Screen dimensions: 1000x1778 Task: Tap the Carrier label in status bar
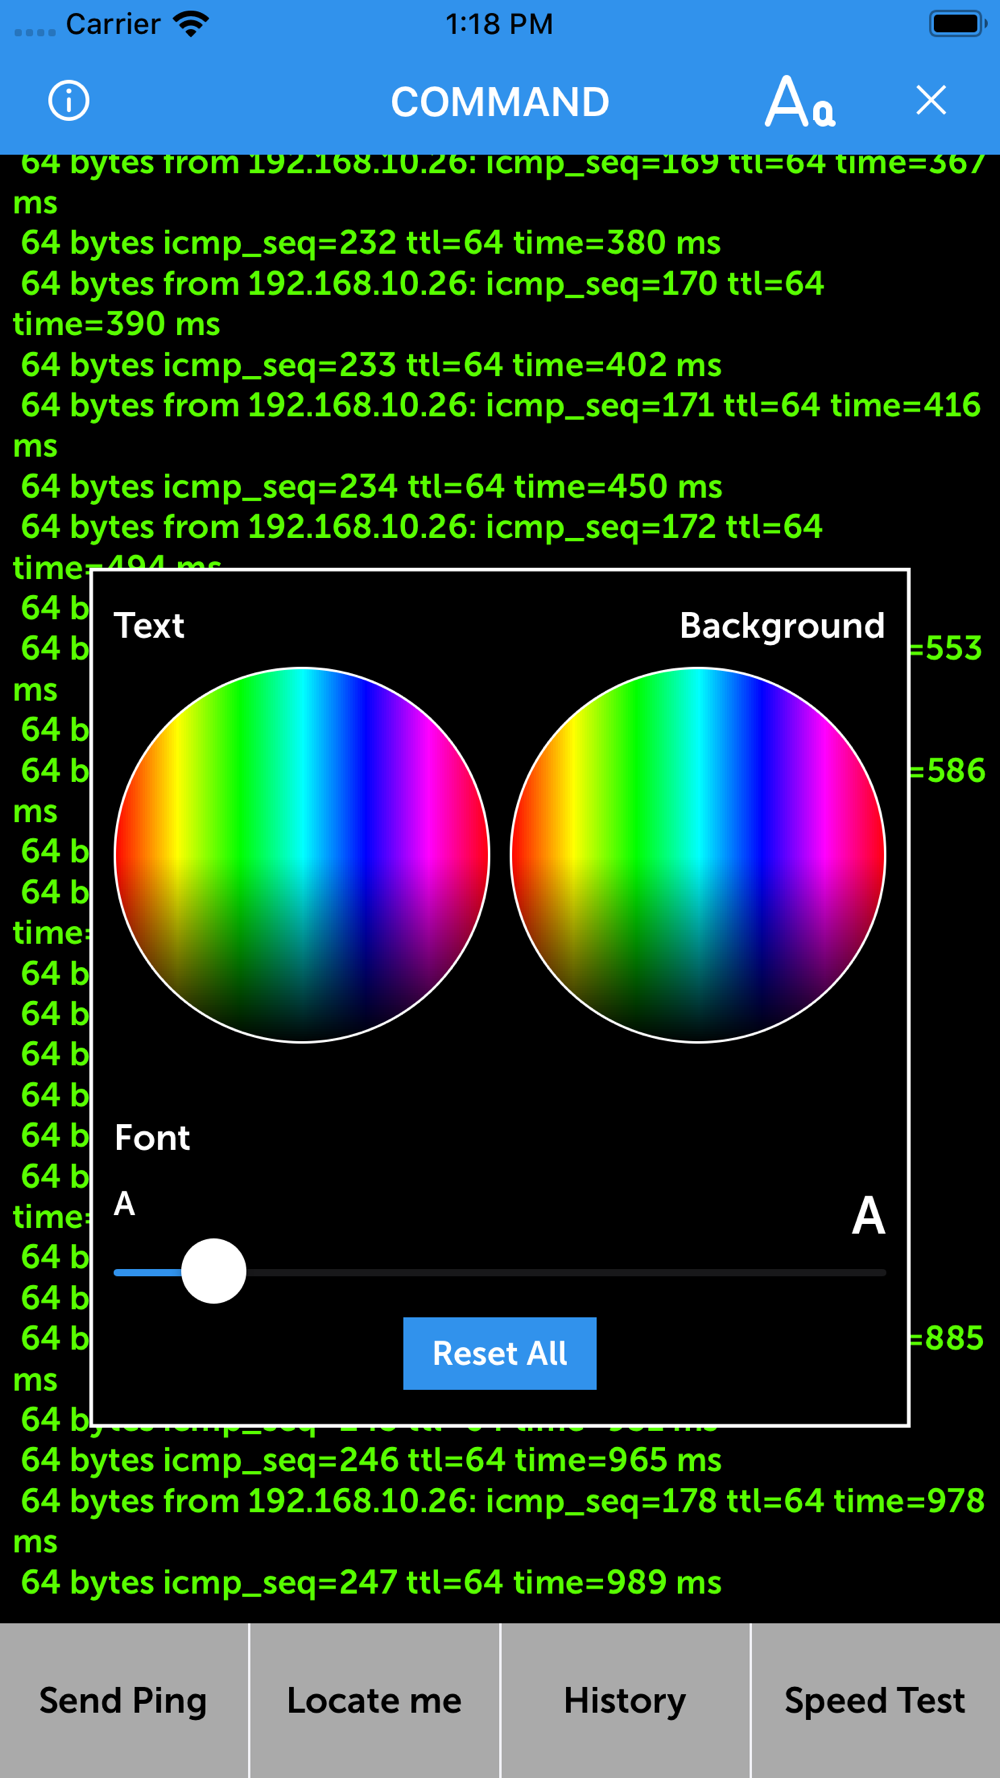113,24
